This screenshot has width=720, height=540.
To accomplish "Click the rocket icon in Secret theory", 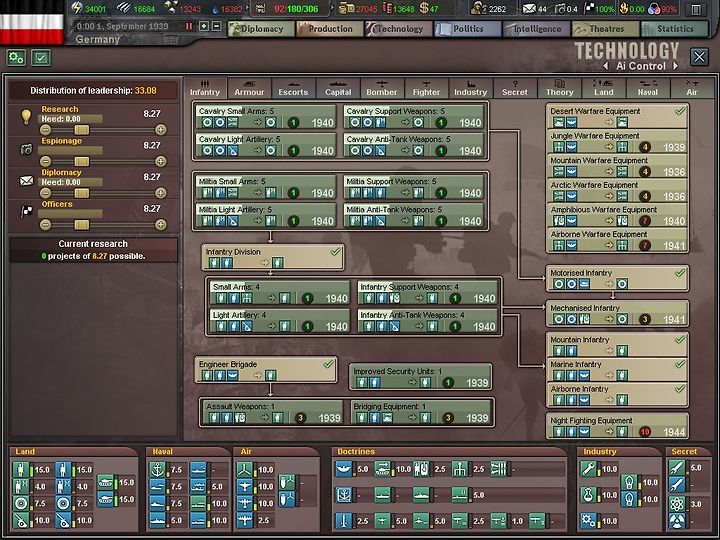I will tap(677, 468).
